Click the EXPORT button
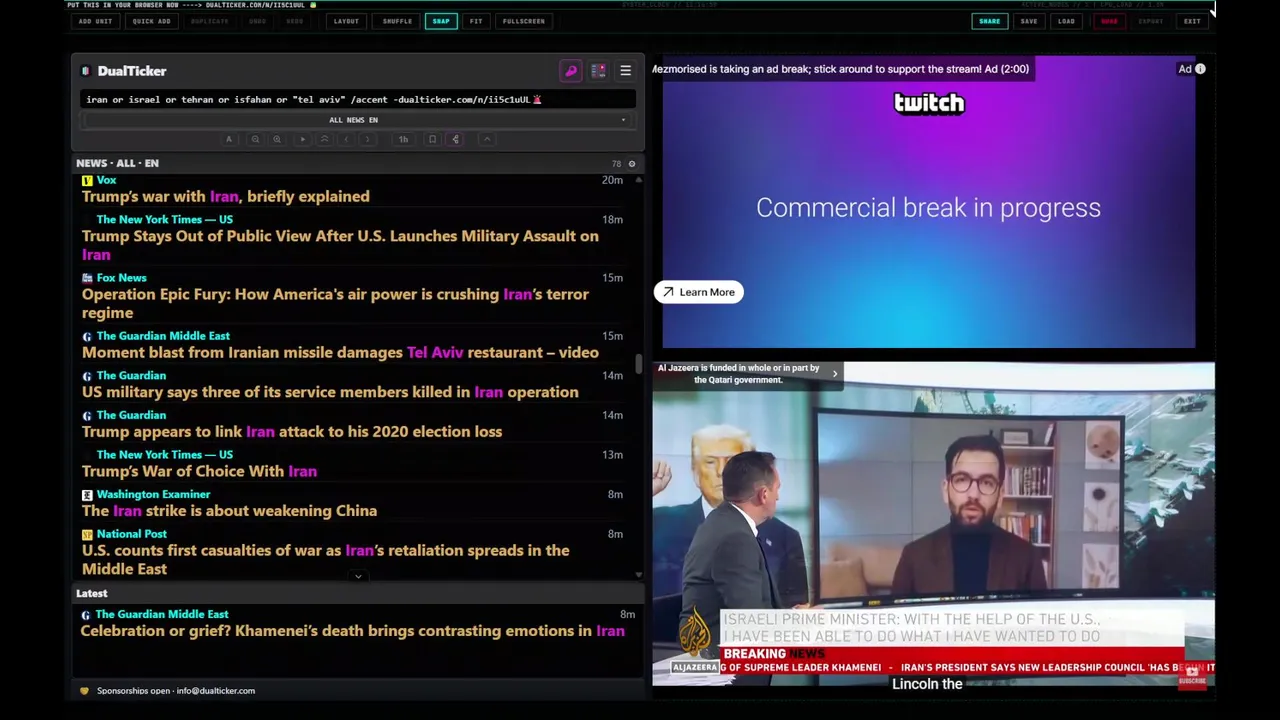This screenshot has width=1280, height=720. pyautogui.click(x=1151, y=21)
